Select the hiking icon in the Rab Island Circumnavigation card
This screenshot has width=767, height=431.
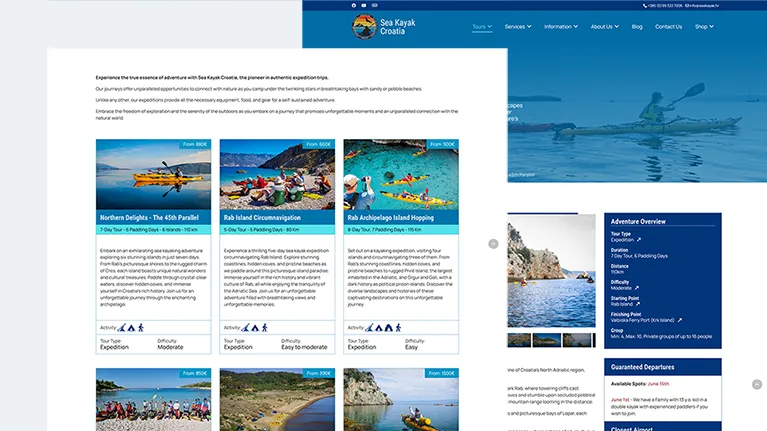[x=265, y=328]
